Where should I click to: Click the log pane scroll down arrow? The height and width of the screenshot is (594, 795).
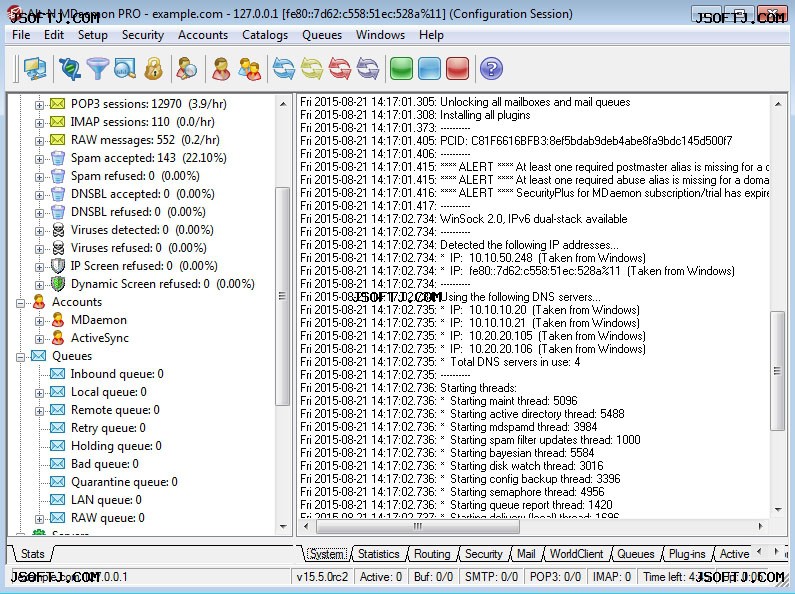click(x=777, y=509)
